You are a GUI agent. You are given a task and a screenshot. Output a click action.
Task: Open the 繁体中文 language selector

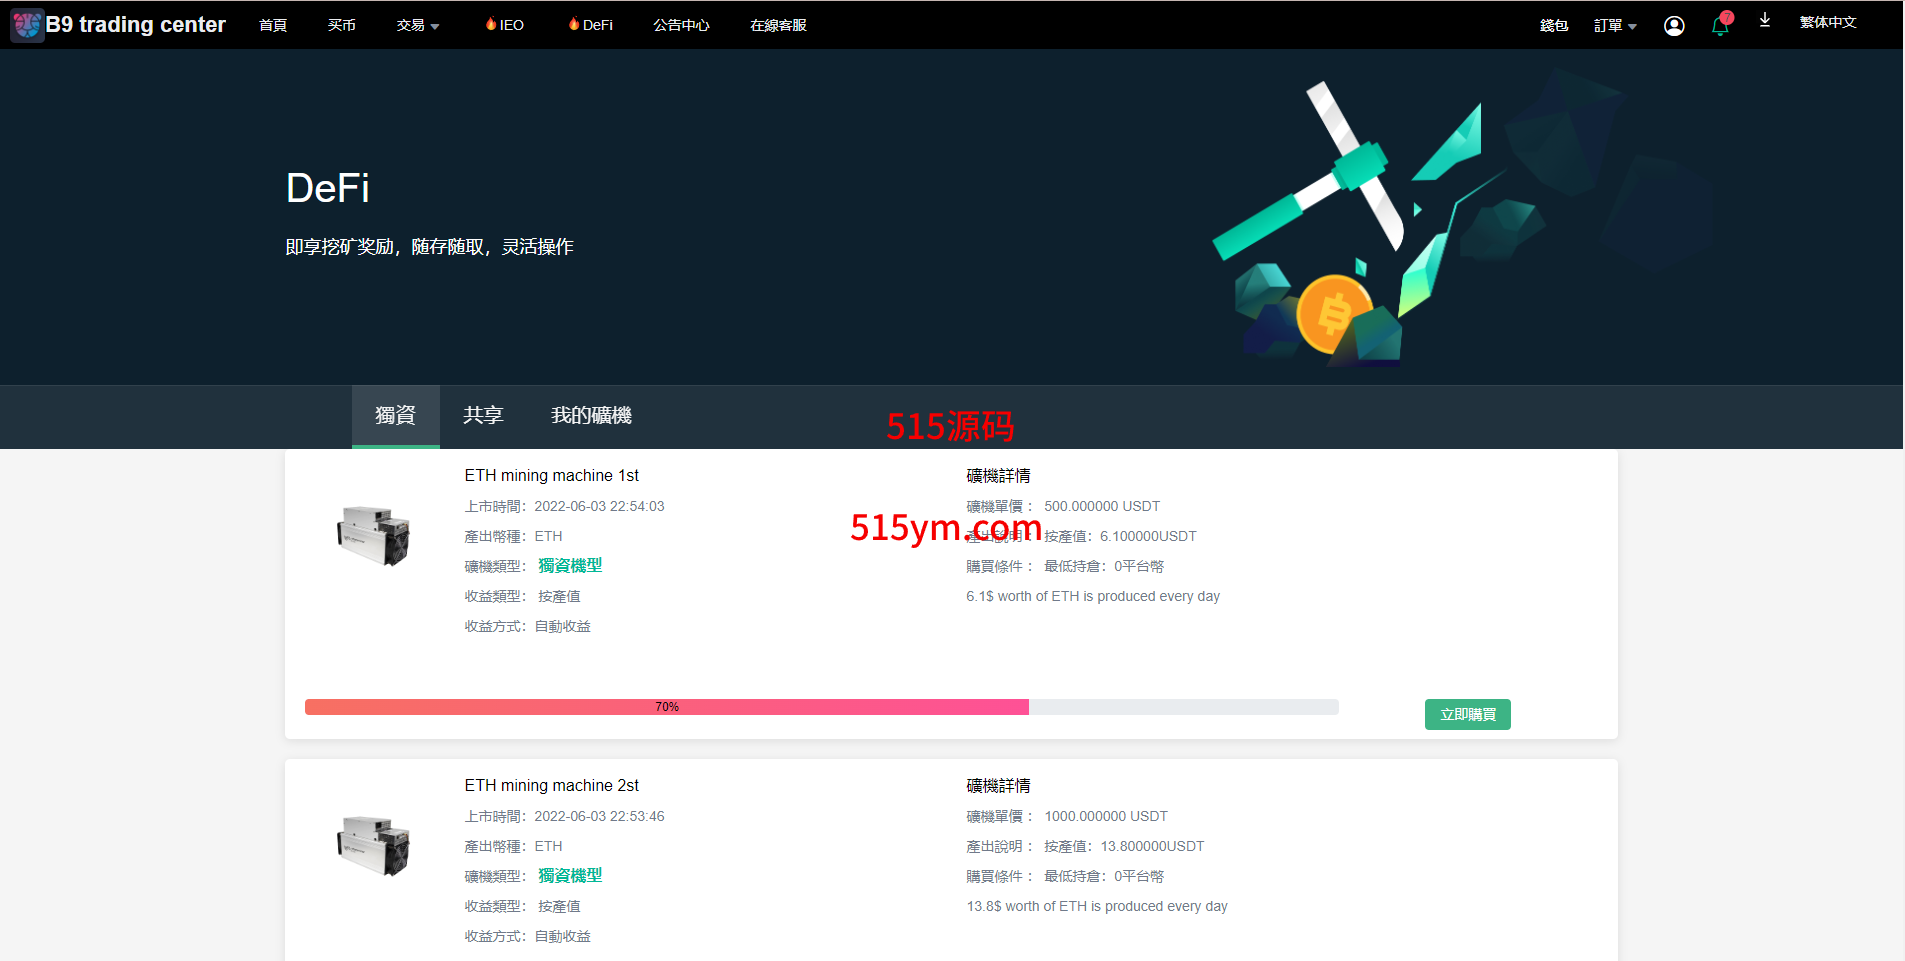pos(1828,22)
